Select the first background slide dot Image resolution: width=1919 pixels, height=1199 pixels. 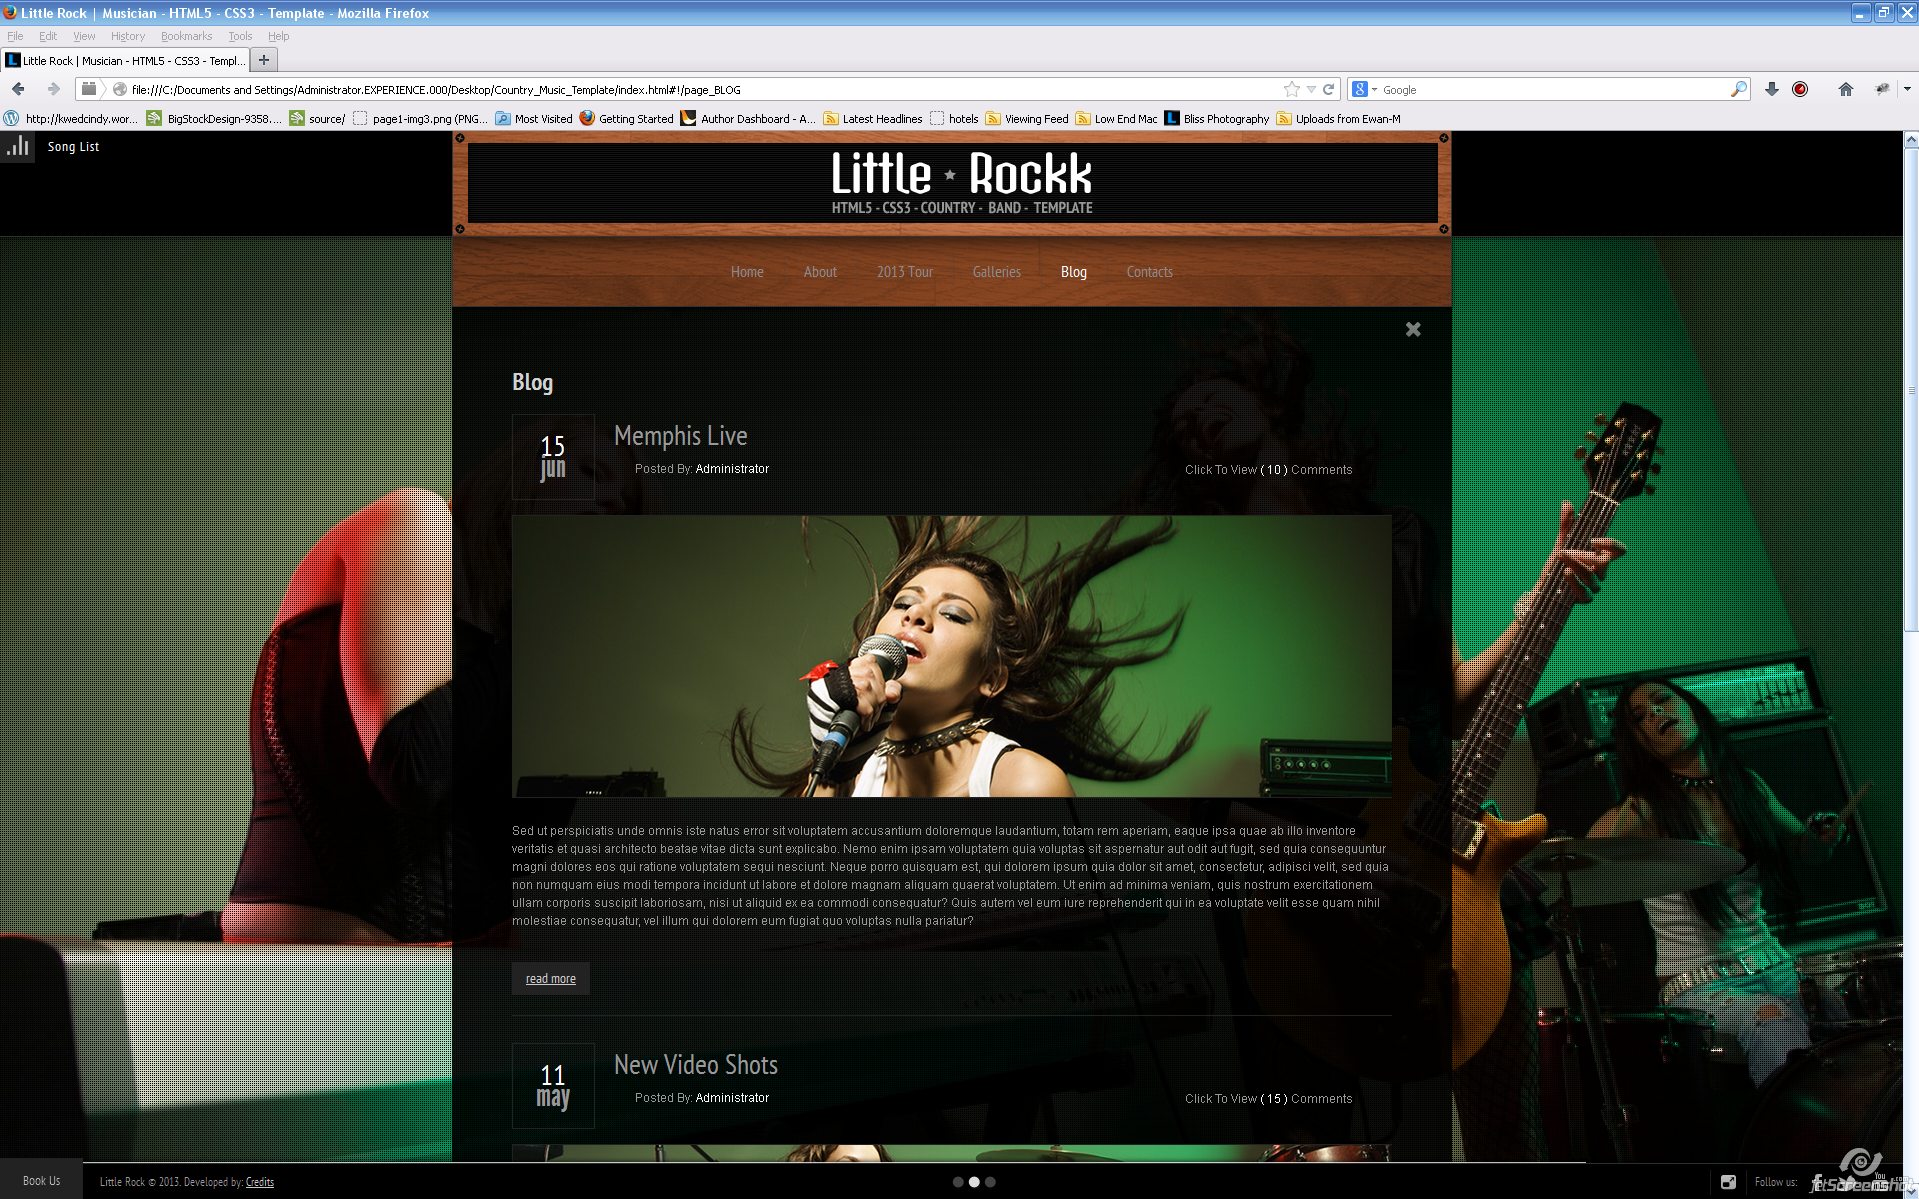pos(958,1182)
